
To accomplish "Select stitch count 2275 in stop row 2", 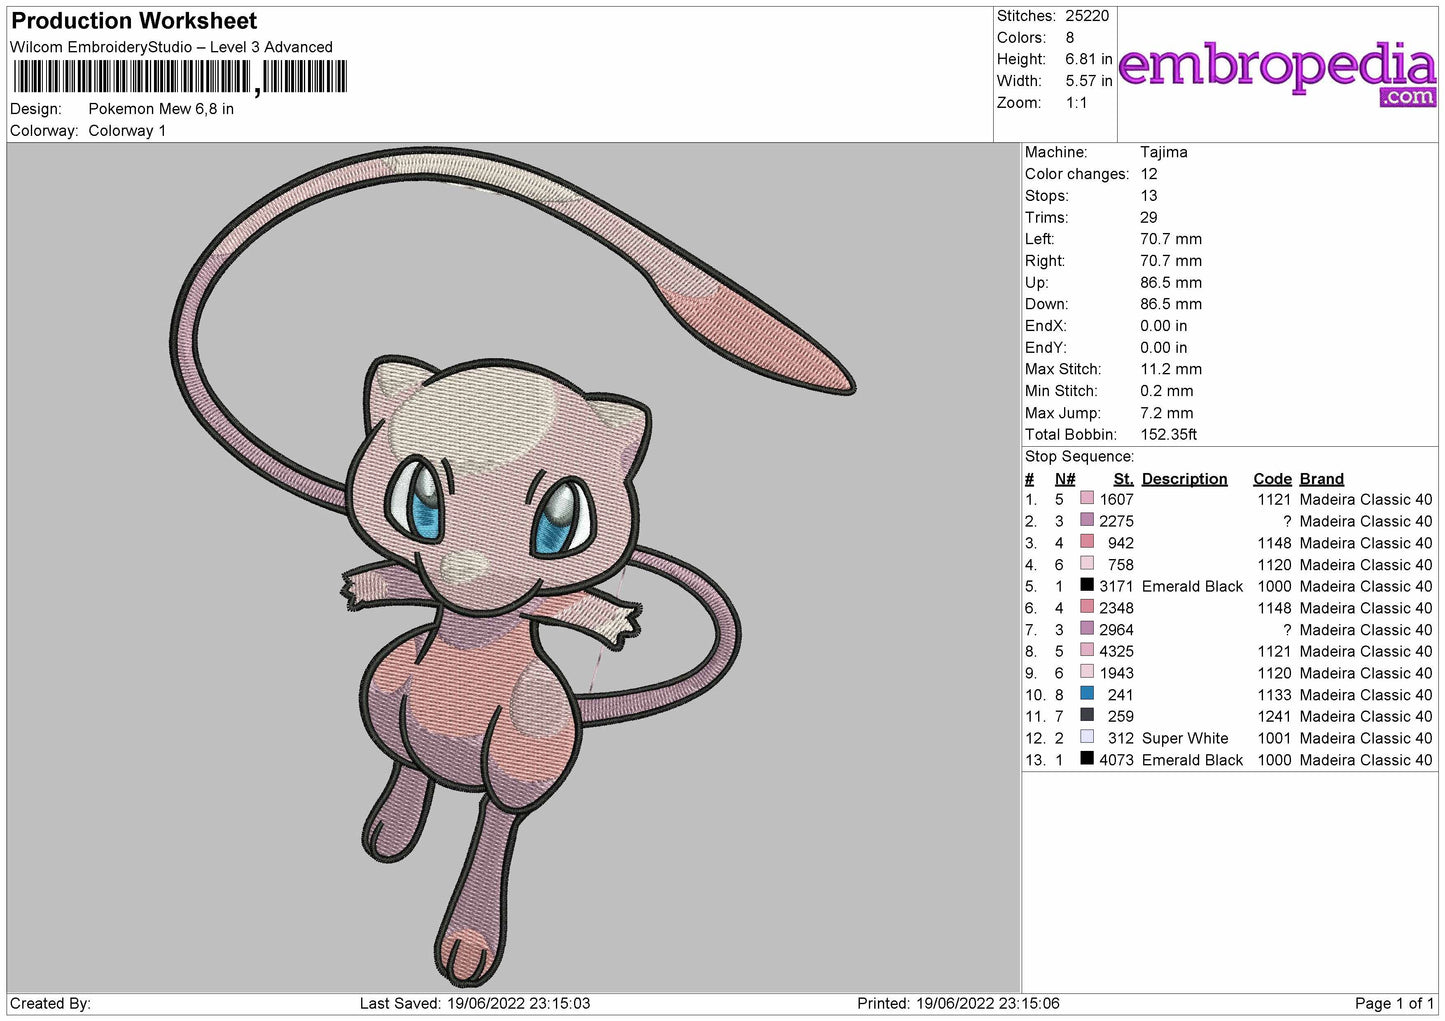I will [1116, 522].
